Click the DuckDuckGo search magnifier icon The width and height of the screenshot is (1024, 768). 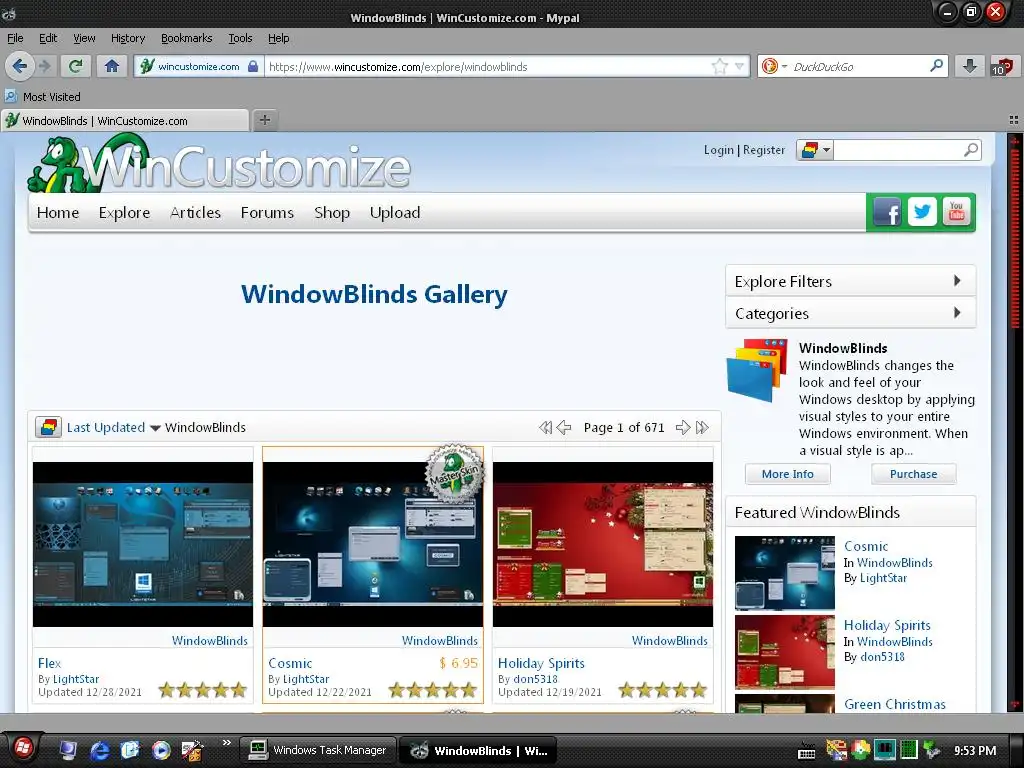pyautogui.click(x=936, y=66)
